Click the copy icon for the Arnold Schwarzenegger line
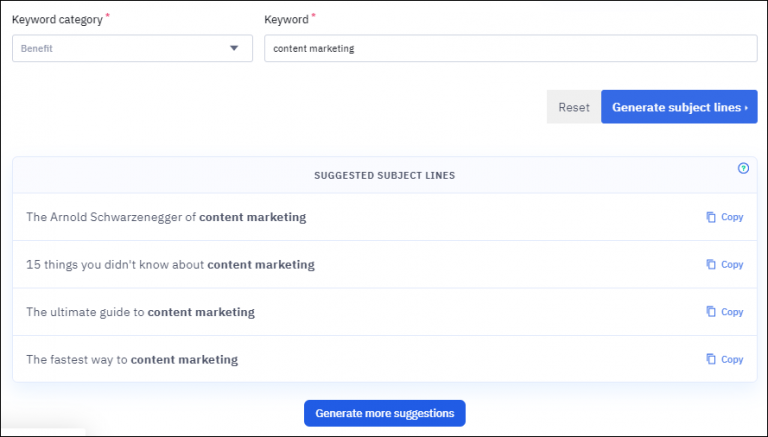Screen dimensions: 768x437 click(711, 217)
